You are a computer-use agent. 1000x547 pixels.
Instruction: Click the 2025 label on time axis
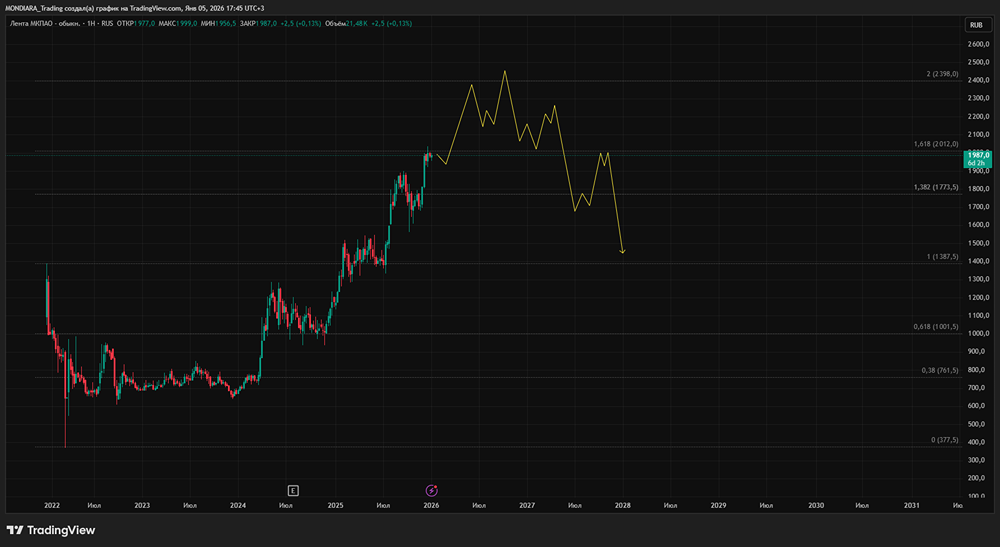[335, 506]
